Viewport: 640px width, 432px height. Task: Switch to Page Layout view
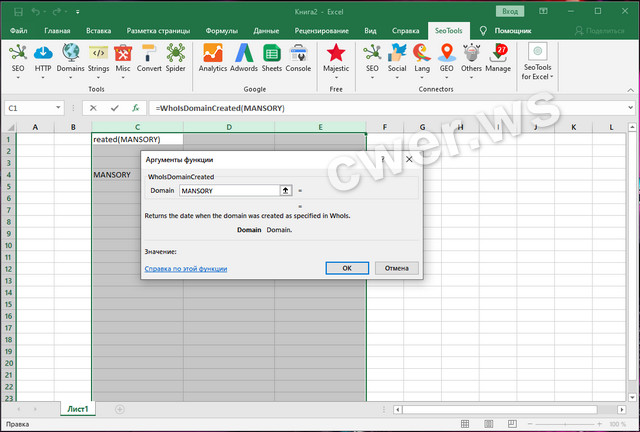click(x=489, y=424)
